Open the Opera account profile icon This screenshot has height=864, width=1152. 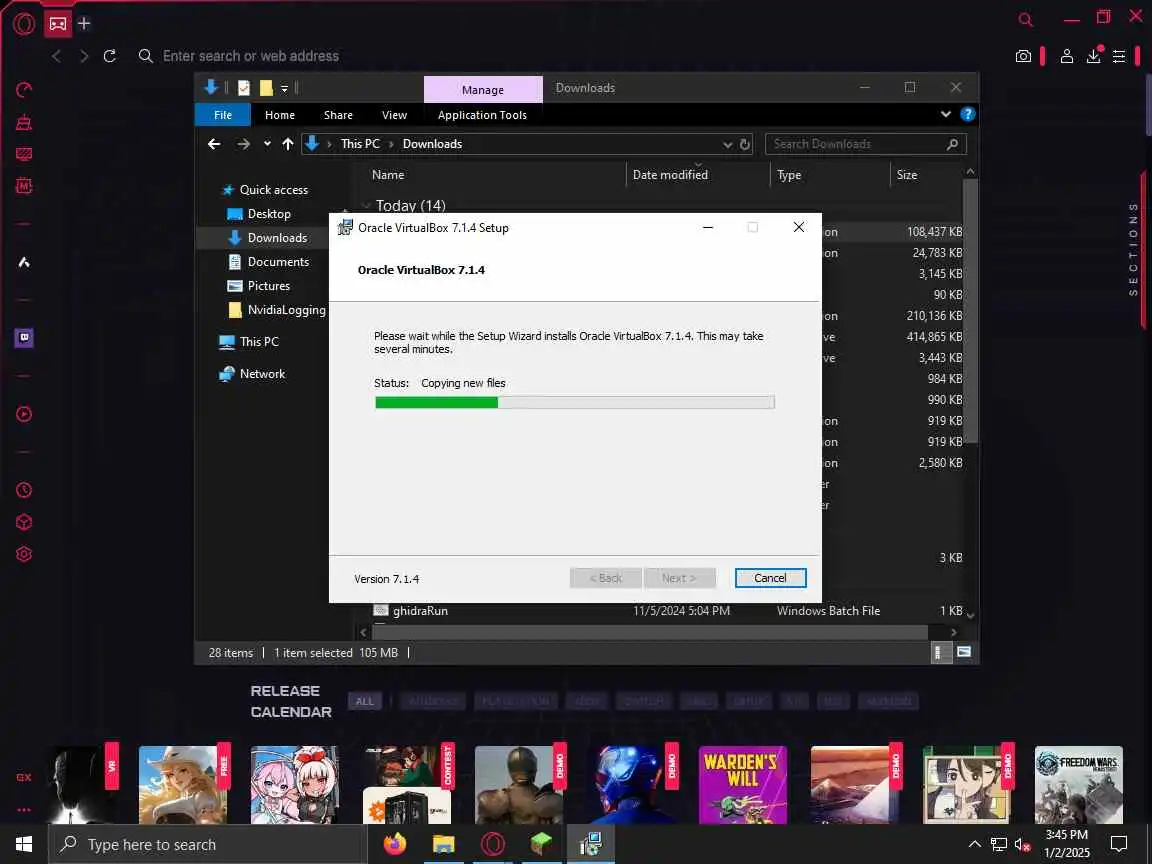point(1067,56)
